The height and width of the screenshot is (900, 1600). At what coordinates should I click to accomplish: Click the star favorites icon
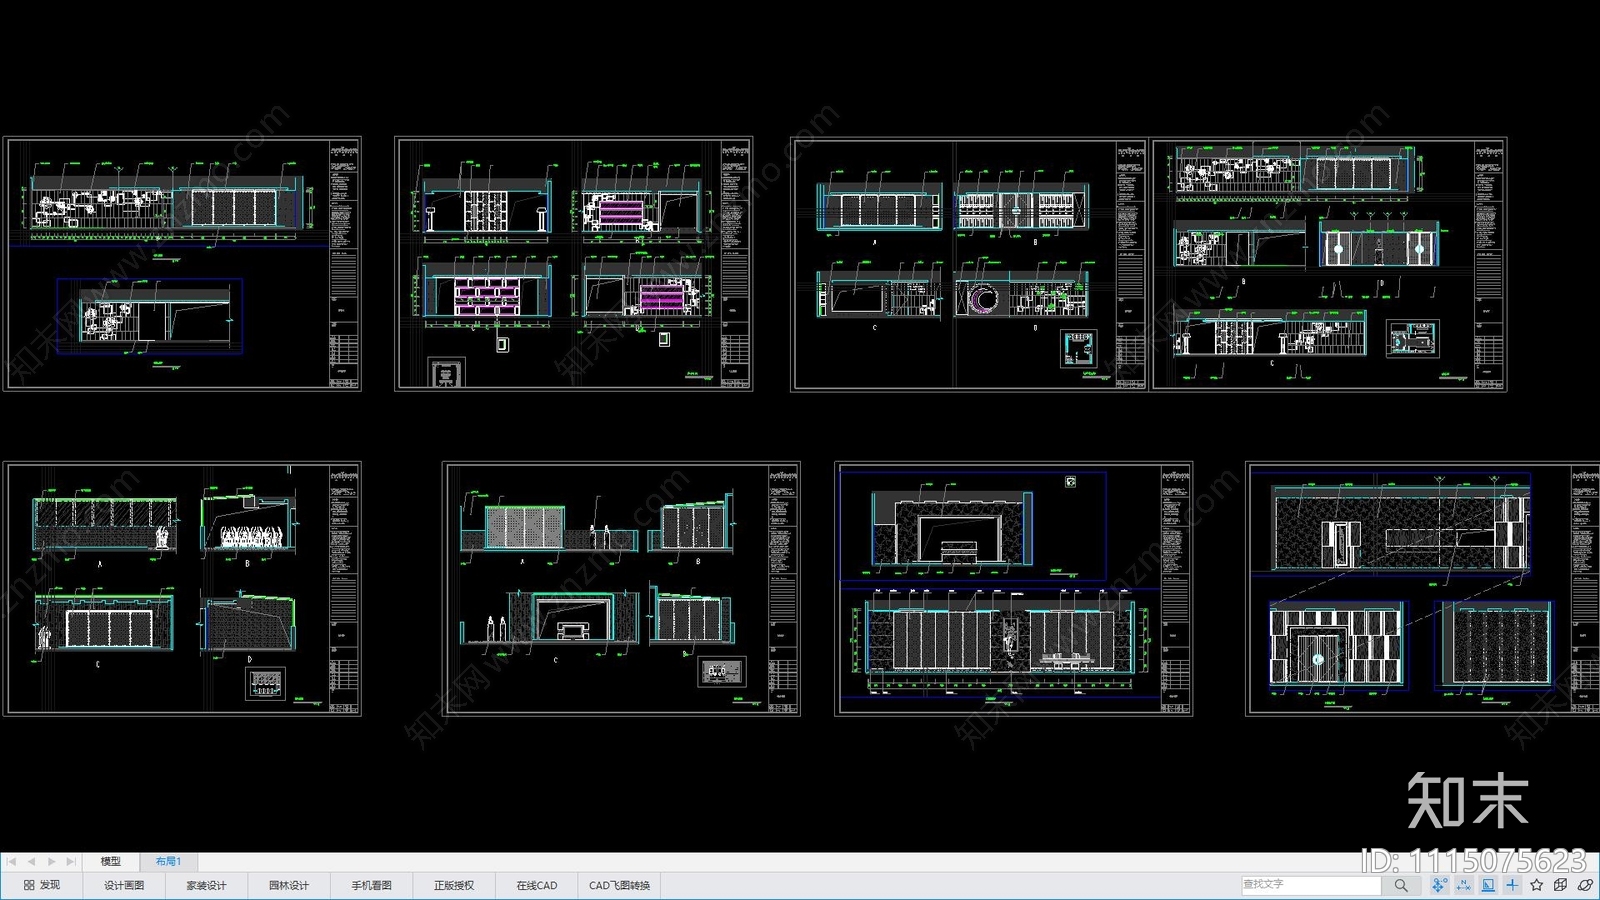(x=1536, y=885)
